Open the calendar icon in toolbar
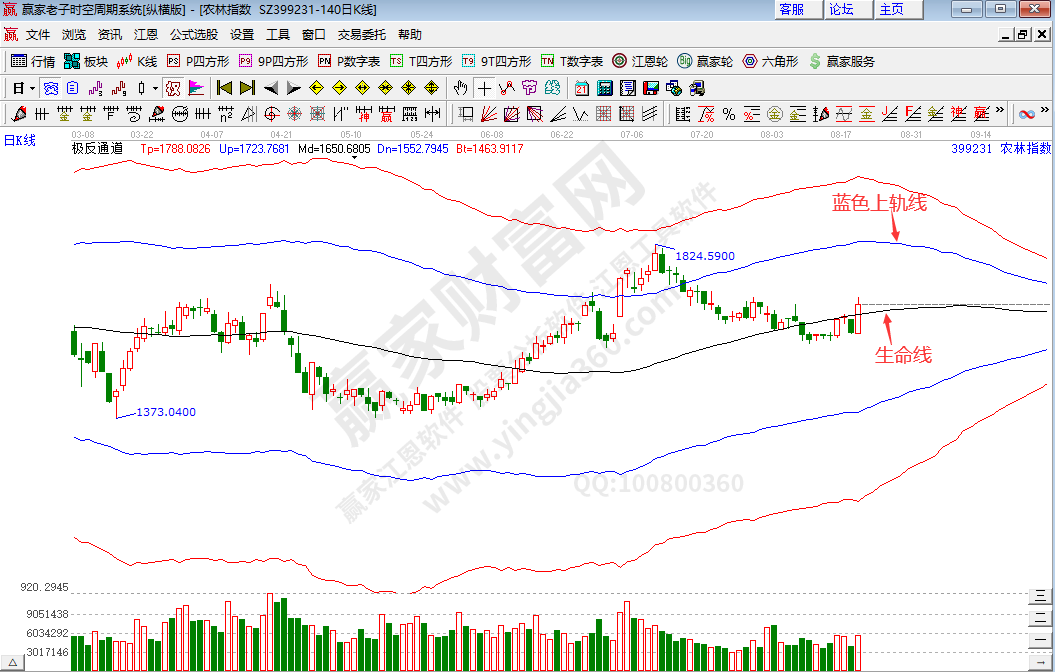This screenshot has height=672, width=1055. [x=582, y=88]
